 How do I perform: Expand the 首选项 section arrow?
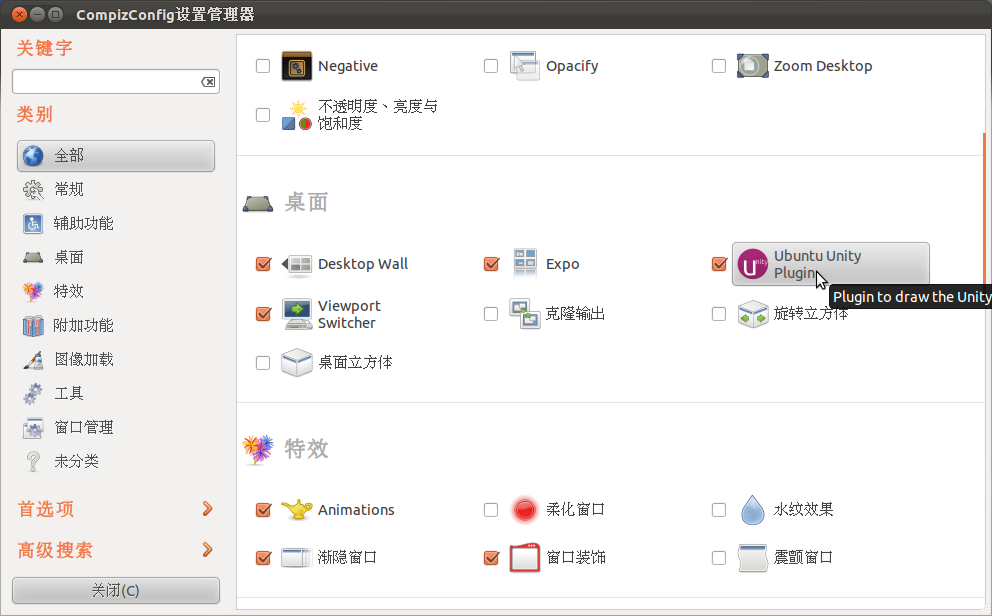point(207,509)
